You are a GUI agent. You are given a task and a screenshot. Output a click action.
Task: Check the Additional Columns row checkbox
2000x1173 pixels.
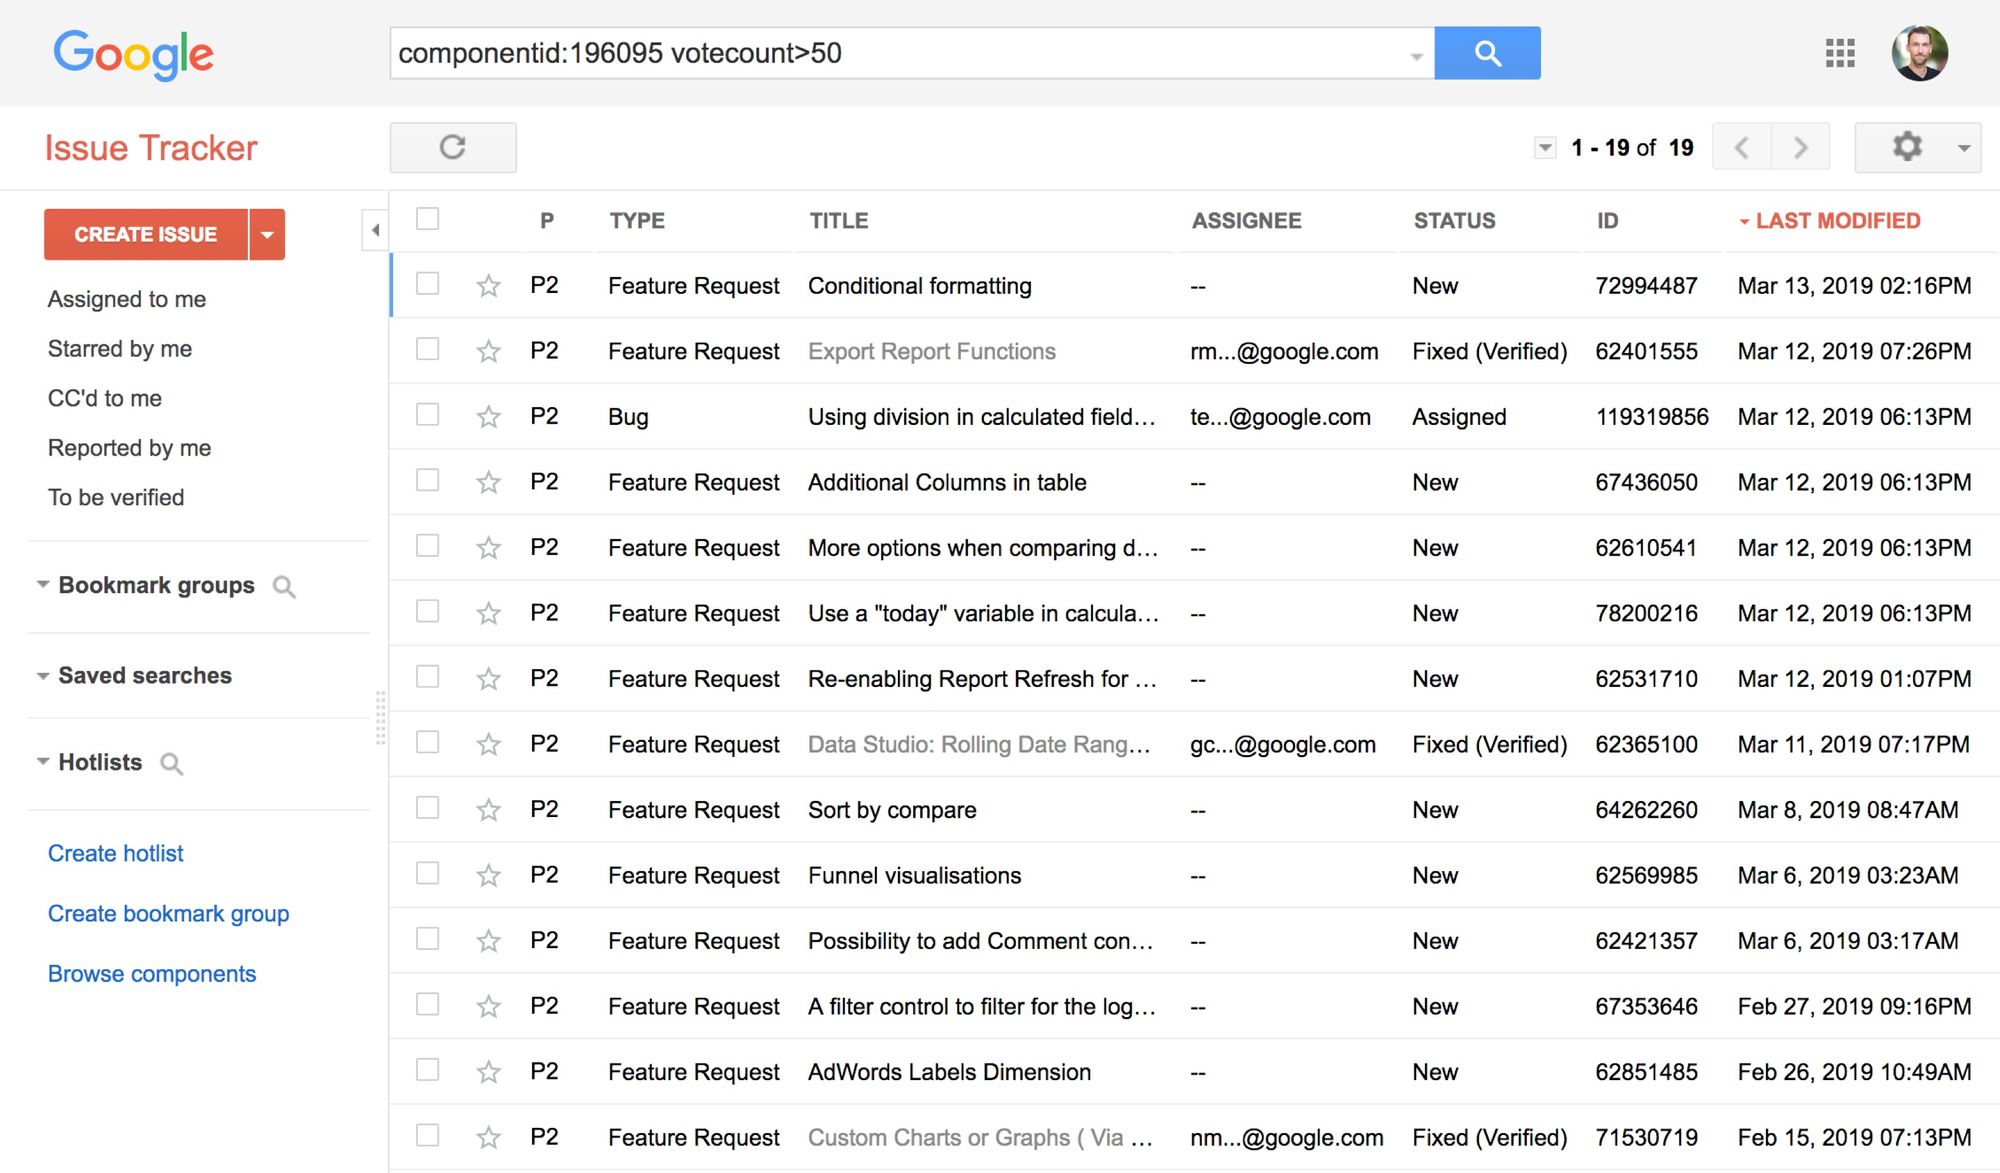428,480
